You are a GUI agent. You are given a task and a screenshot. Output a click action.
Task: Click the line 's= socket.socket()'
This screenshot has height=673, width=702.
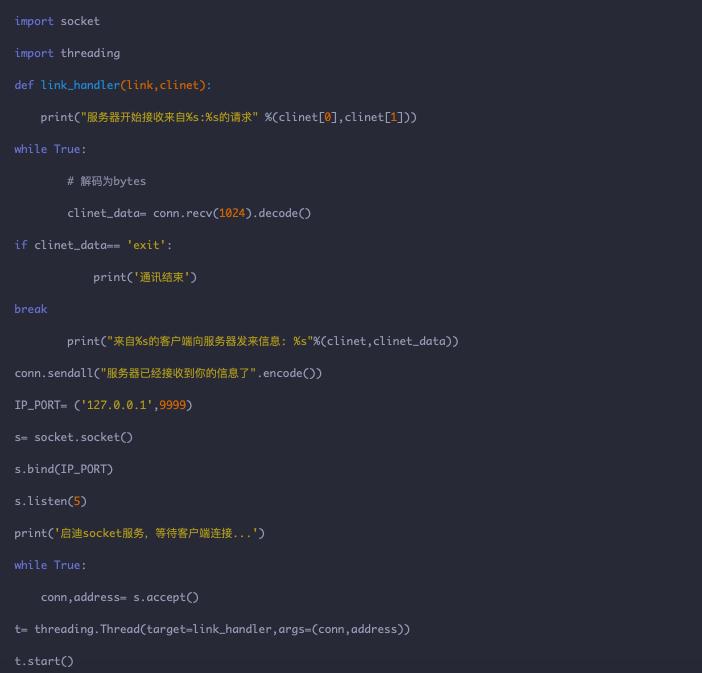click(x=73, y=437)
